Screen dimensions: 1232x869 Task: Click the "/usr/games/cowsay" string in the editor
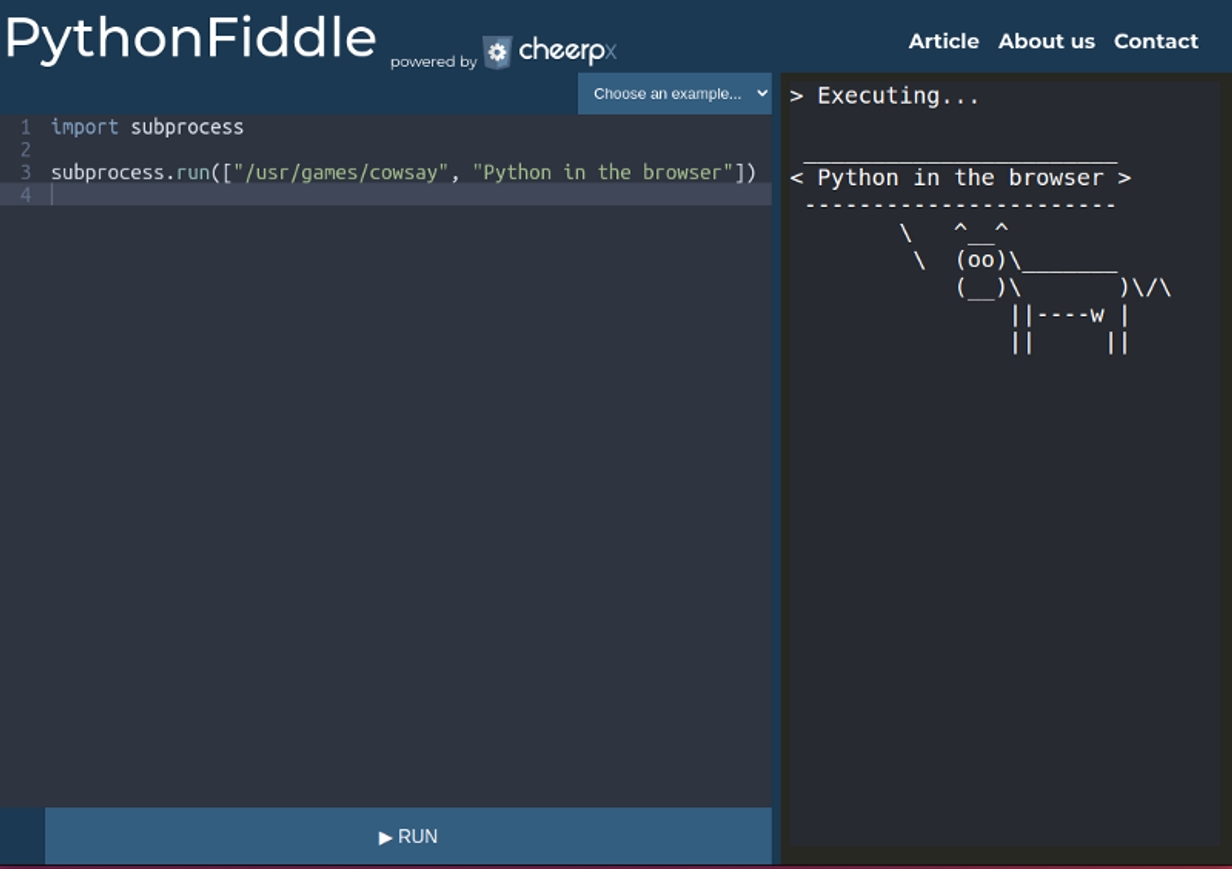[341, 172]
